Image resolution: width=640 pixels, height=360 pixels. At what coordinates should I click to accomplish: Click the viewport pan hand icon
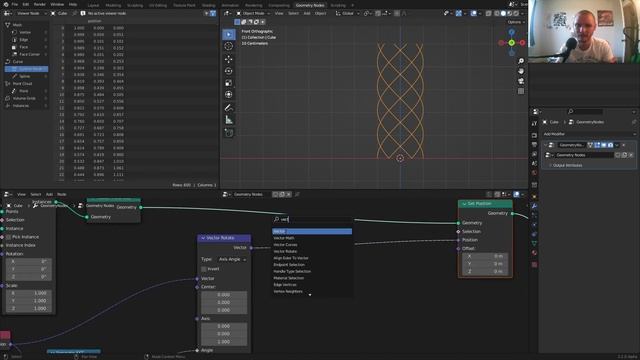(521, 71)
